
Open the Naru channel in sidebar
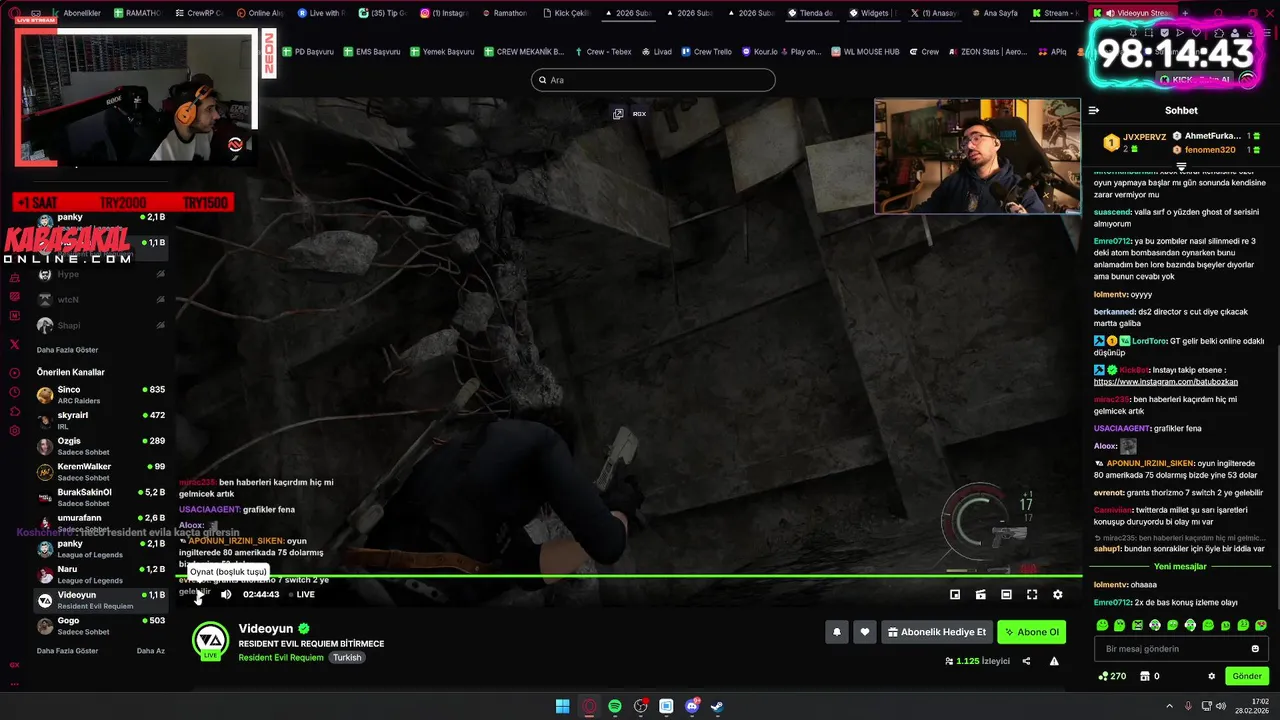[x=101, y=574]
